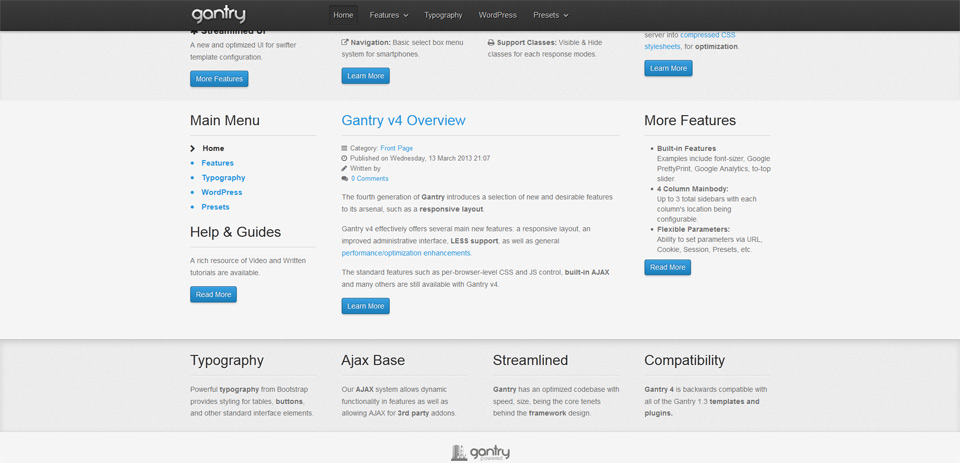Click the More Features sidebar heading
The height and width of the screenshot is (463, 960).
click(x=690, y=121)
